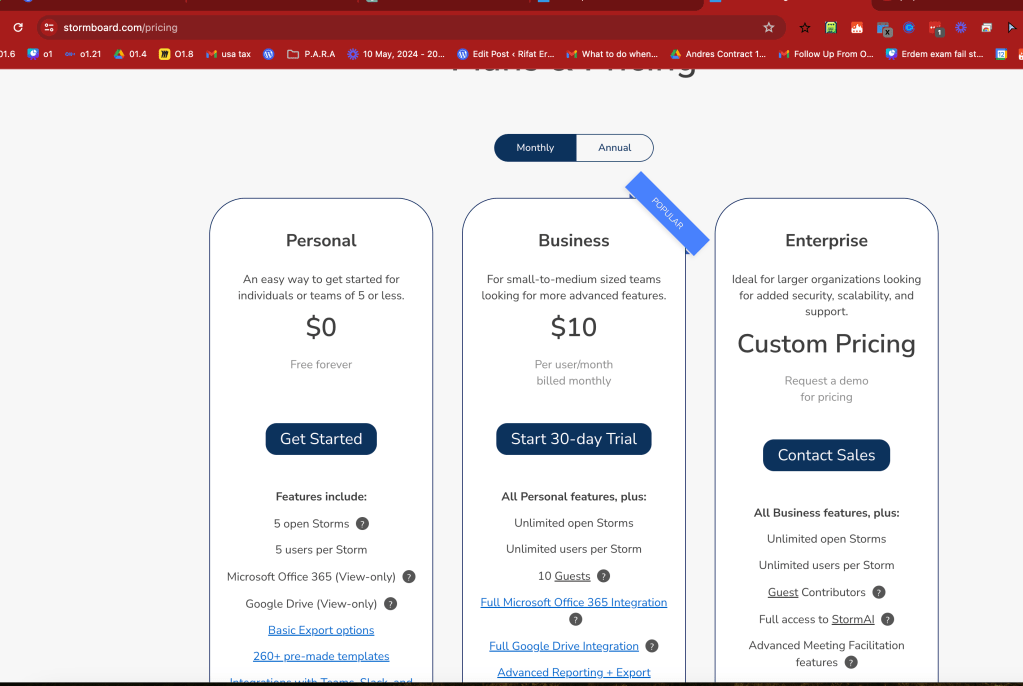Open the 01.4 Google Drive bookmark

point(130,54)
